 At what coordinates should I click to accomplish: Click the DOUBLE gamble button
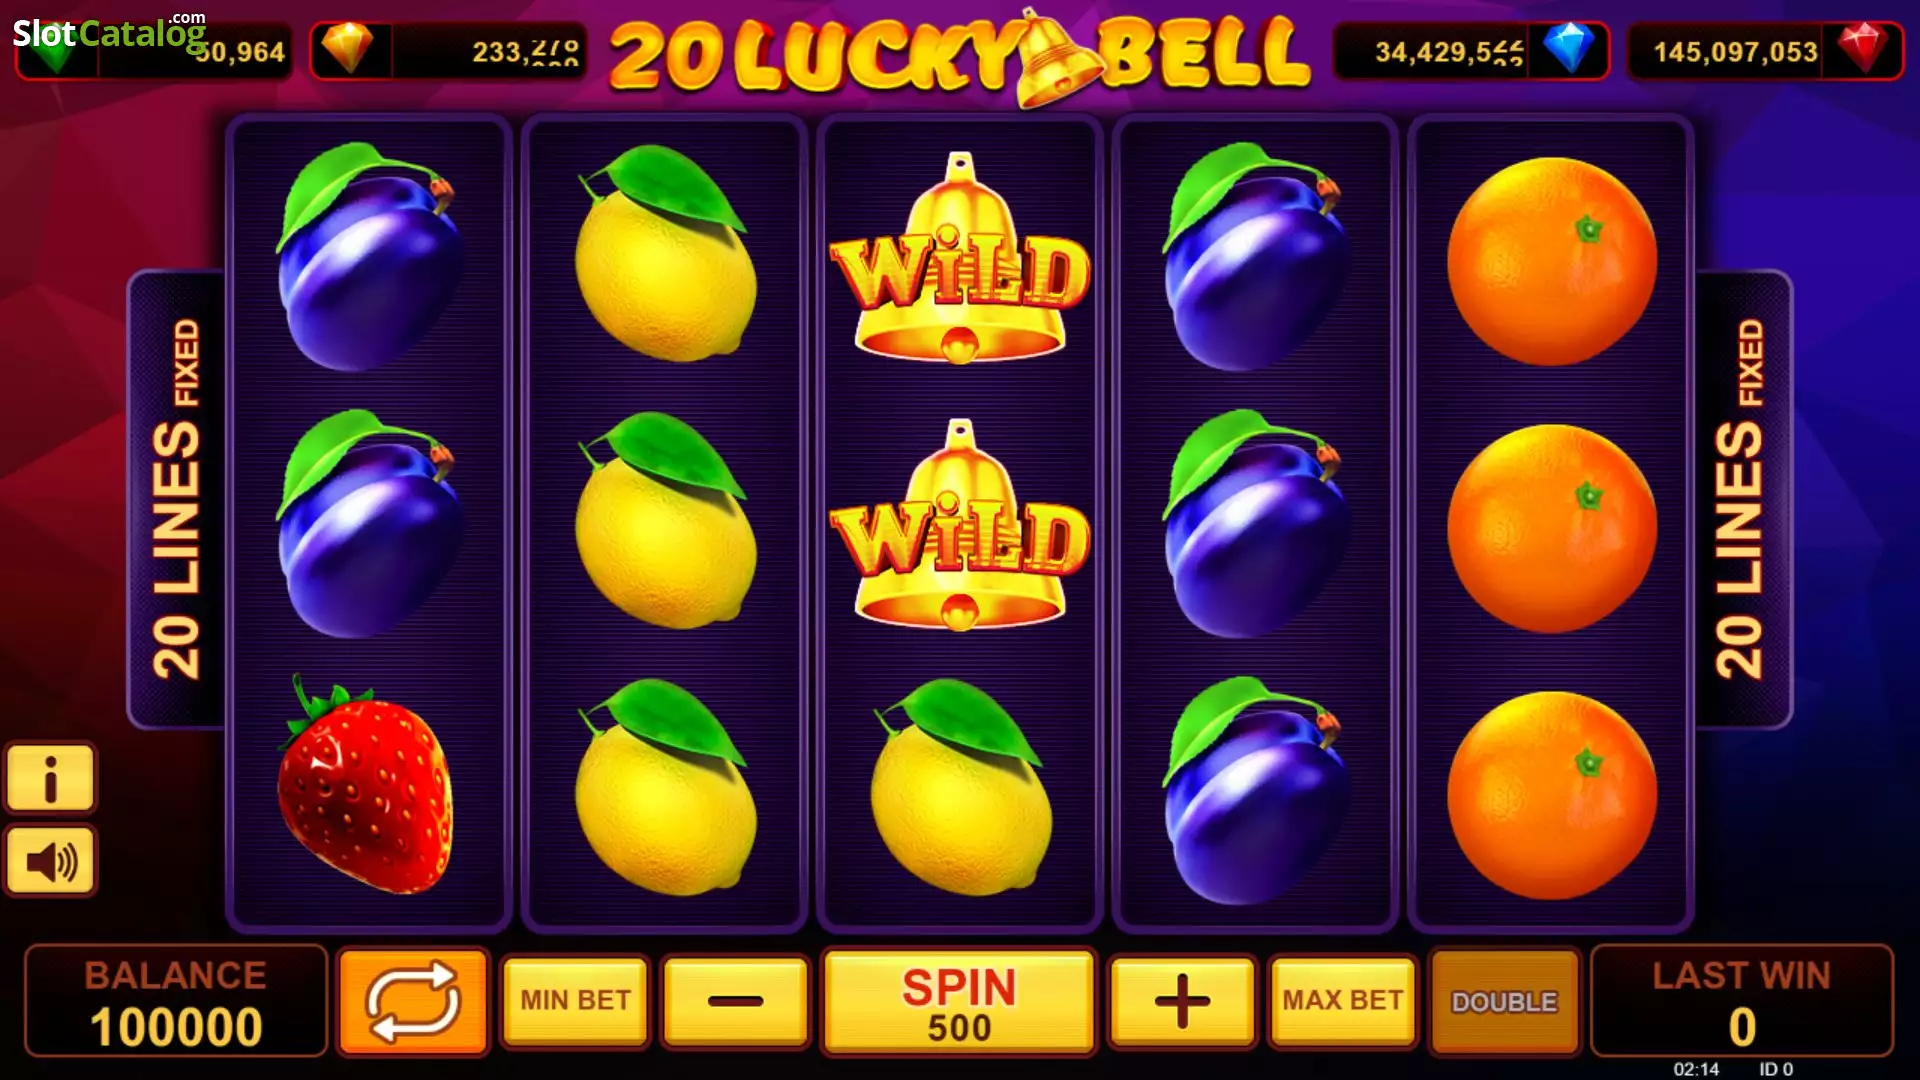pyautogui.click(x=1505, y=1002)
